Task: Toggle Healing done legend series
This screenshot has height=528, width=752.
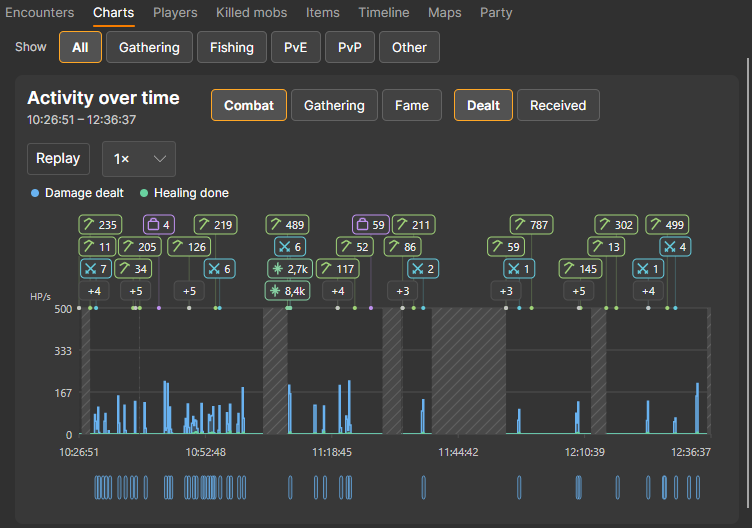Action: tap(184, 193)
